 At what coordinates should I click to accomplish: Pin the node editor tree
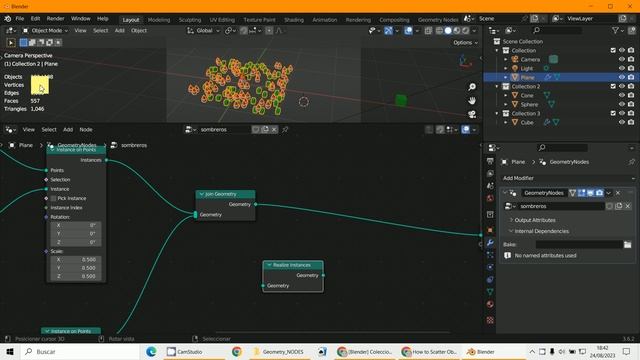[285, 129]
